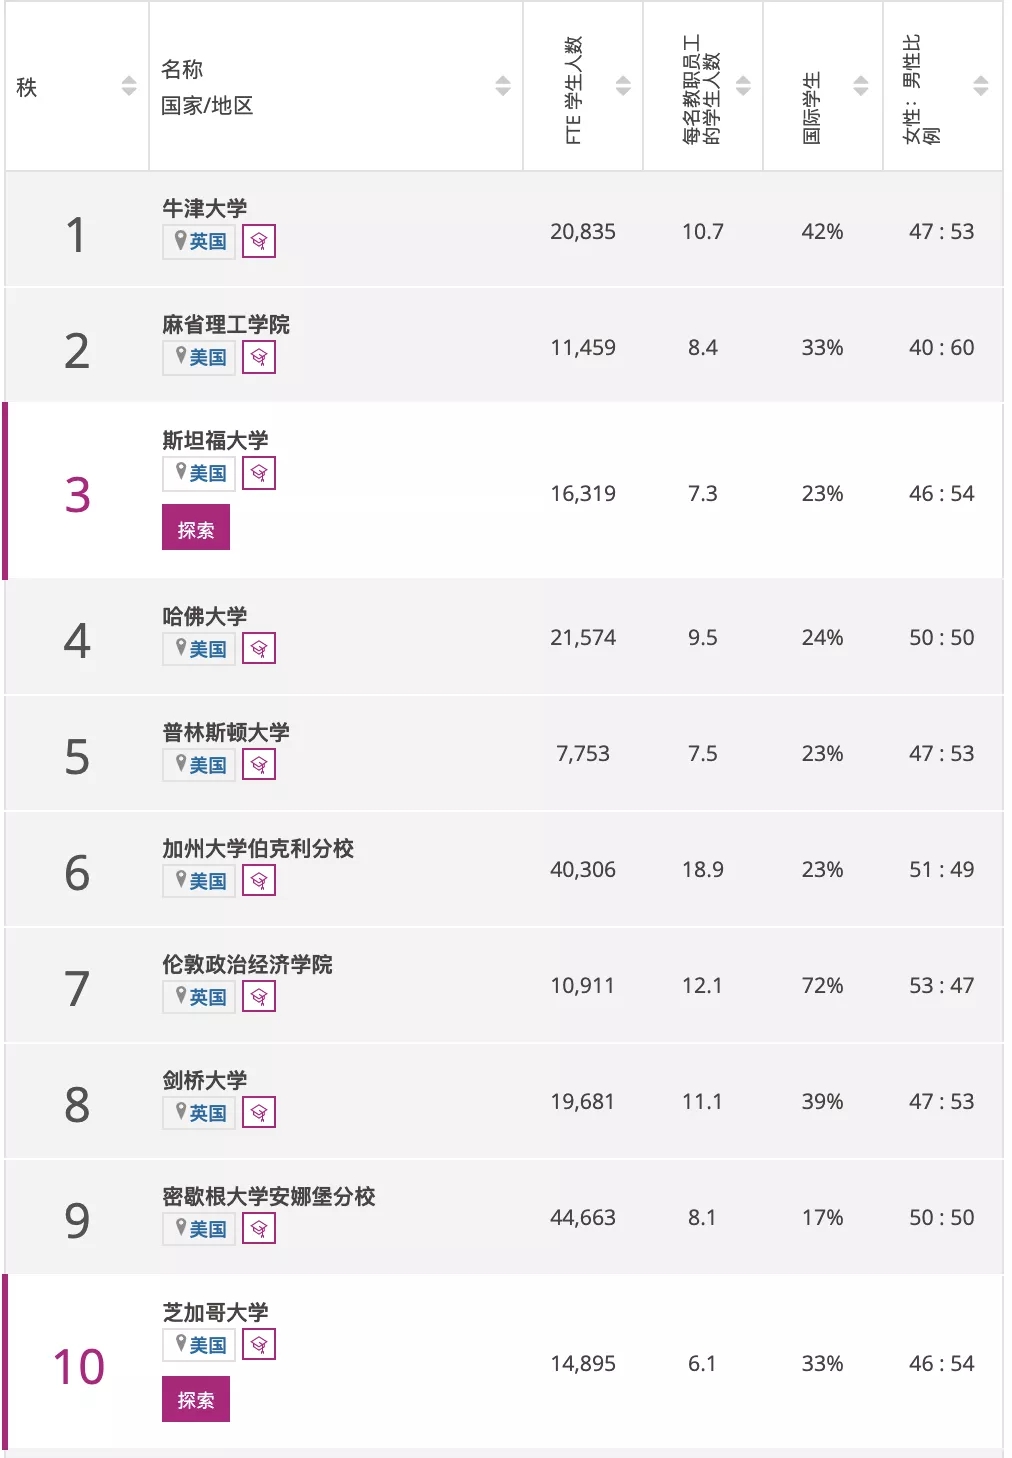Click 英国 location tag for 牛津大学
The height and width of the screenshot is (1458, 1012).
point(199,241)
